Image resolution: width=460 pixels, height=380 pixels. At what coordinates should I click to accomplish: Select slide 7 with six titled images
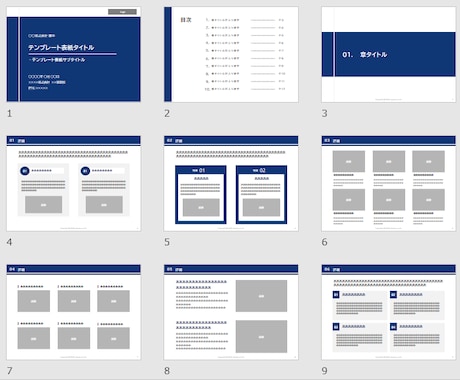(x=74, y=312)
